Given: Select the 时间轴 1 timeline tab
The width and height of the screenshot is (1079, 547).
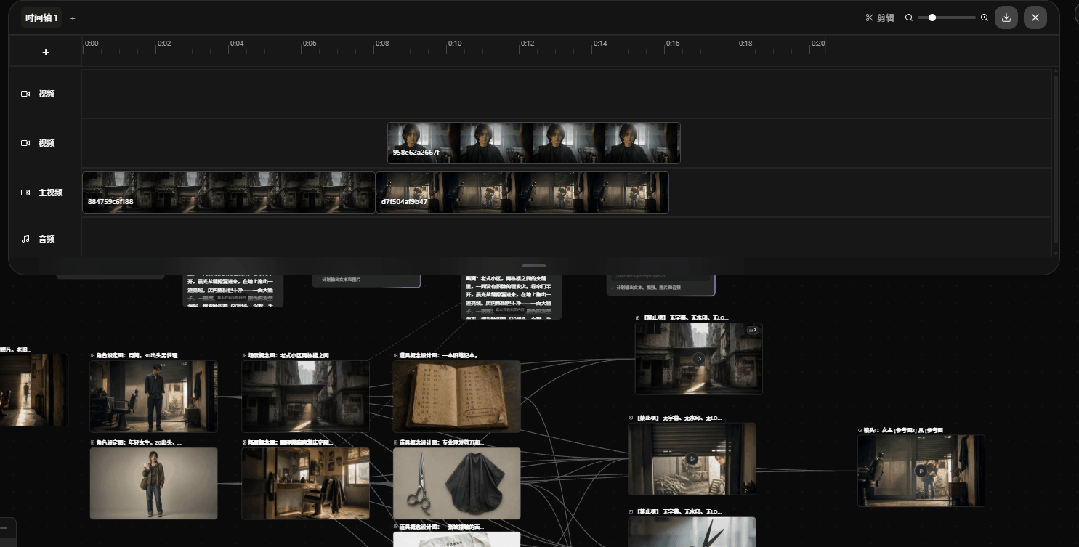Looking at the screenshot, I should [41, 18].
